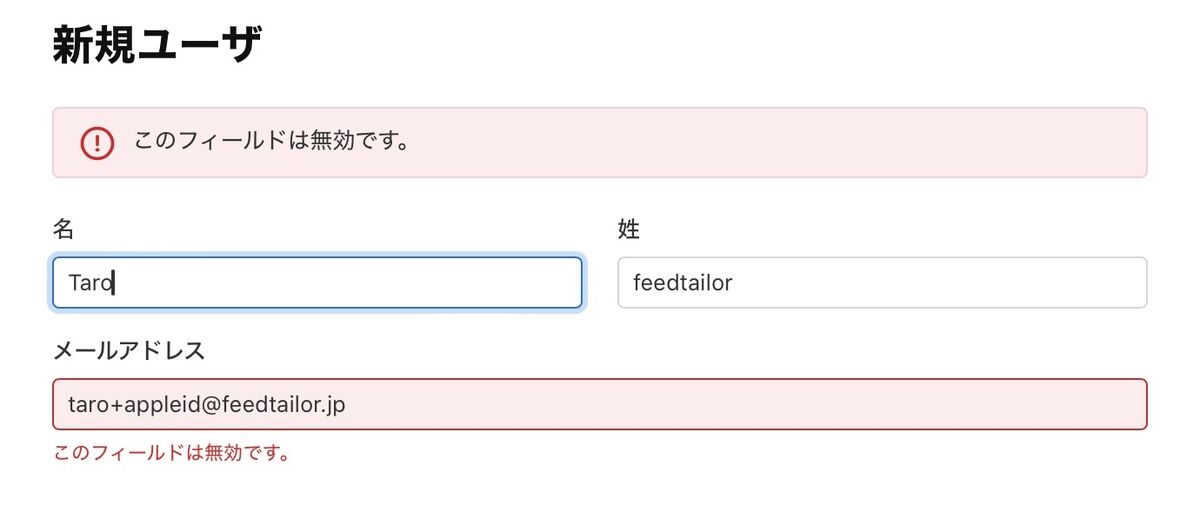
Task: Click the banner message このフィールドは無効です。
Action: point(272,141)
